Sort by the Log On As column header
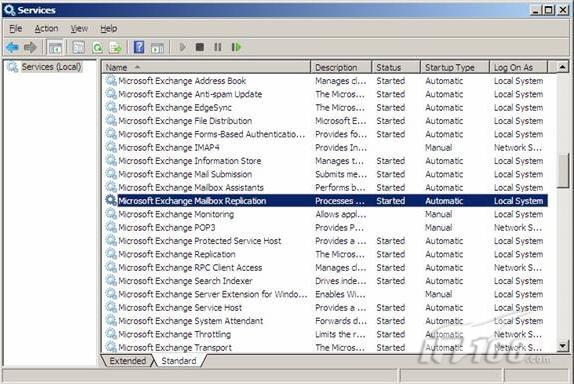The width and height of the screenshot is (574, 384). pos(519,67)
